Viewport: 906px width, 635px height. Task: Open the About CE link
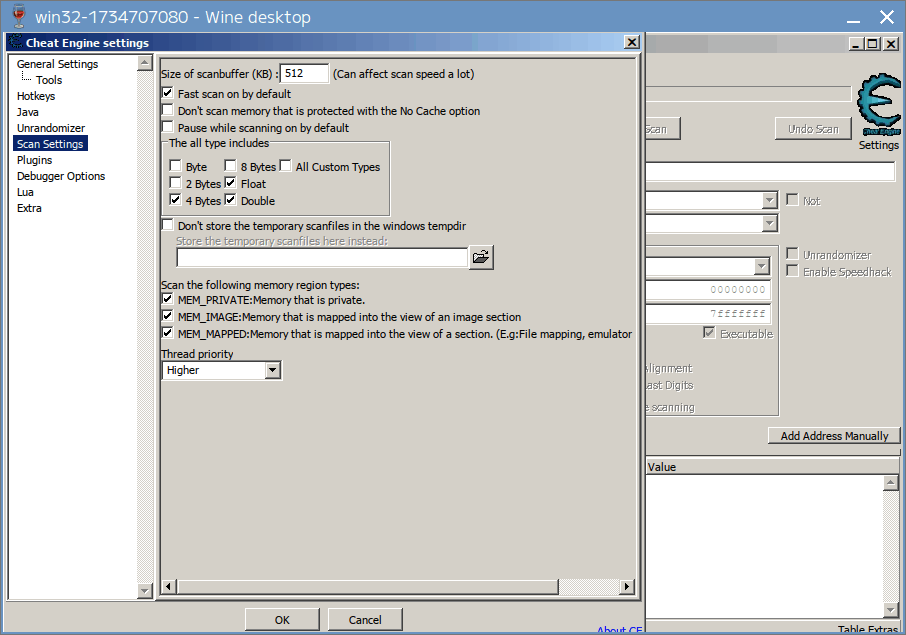[619, 630]
